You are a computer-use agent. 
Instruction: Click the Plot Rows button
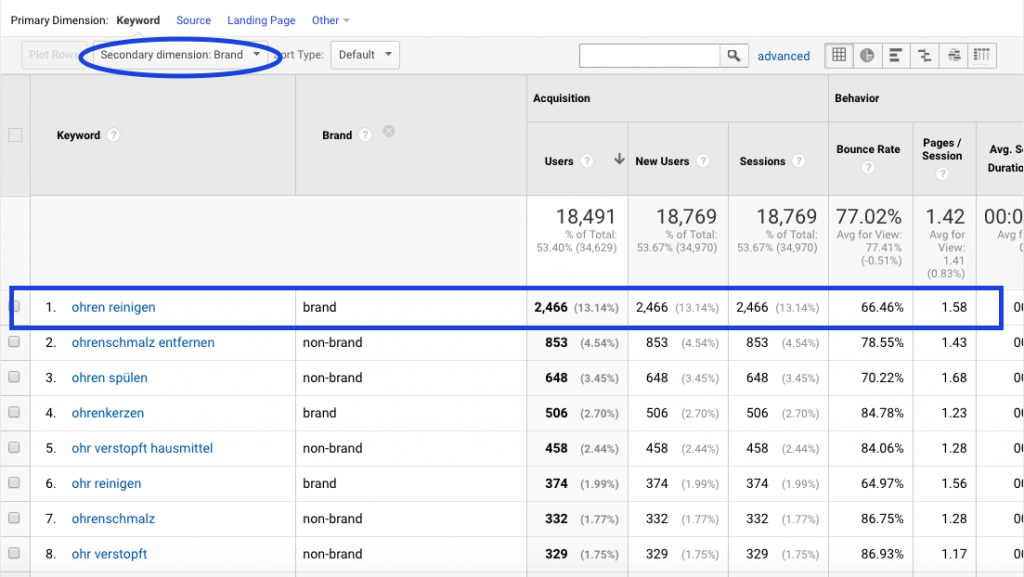54,55
